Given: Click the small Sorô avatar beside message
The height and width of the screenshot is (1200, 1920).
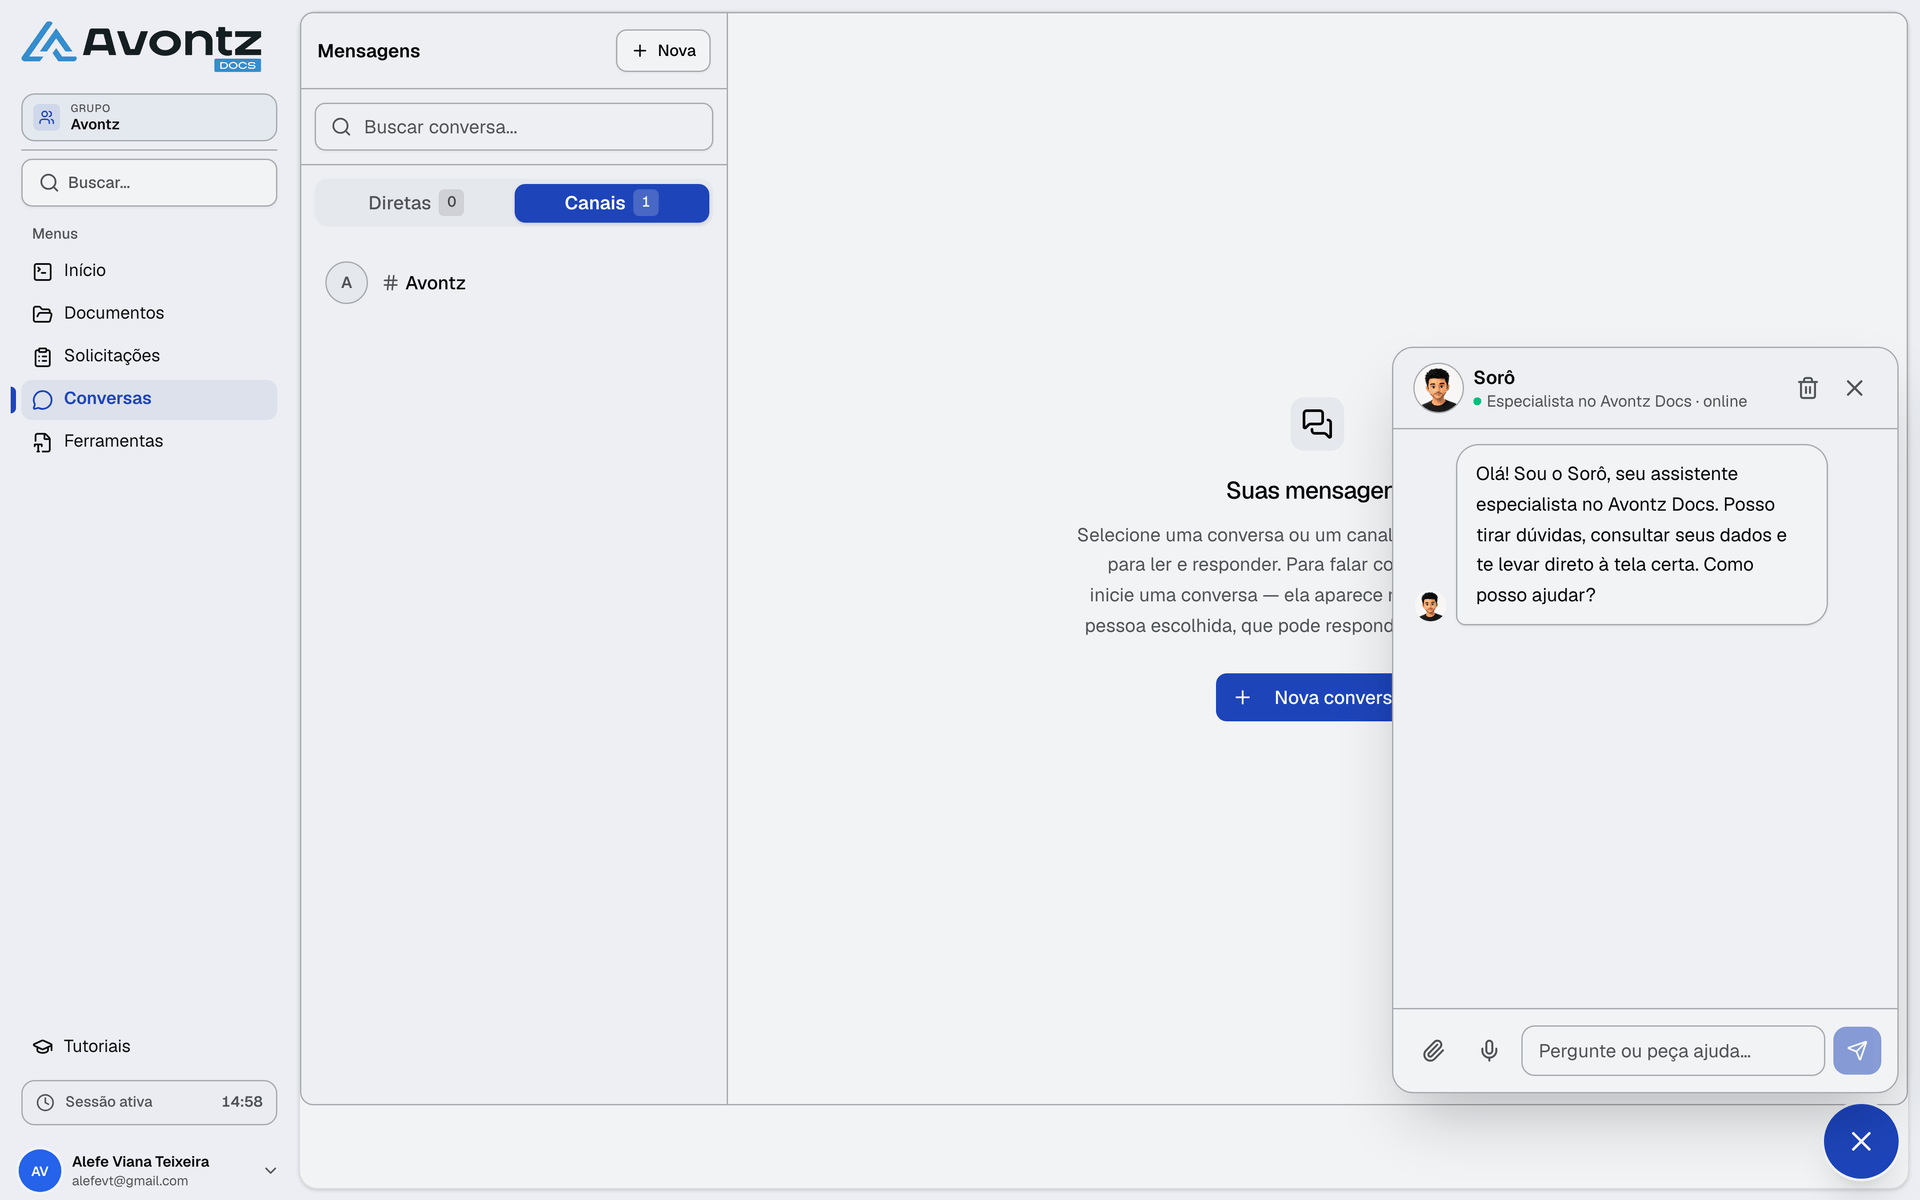Looking at the screenshot, I should (x=1430, y=606).
